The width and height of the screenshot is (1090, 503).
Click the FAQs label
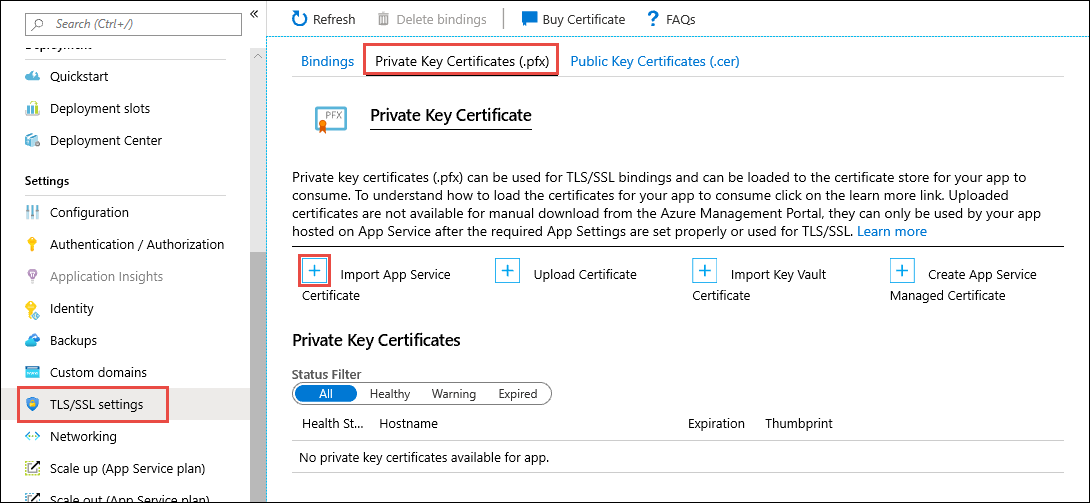point(681,19)
